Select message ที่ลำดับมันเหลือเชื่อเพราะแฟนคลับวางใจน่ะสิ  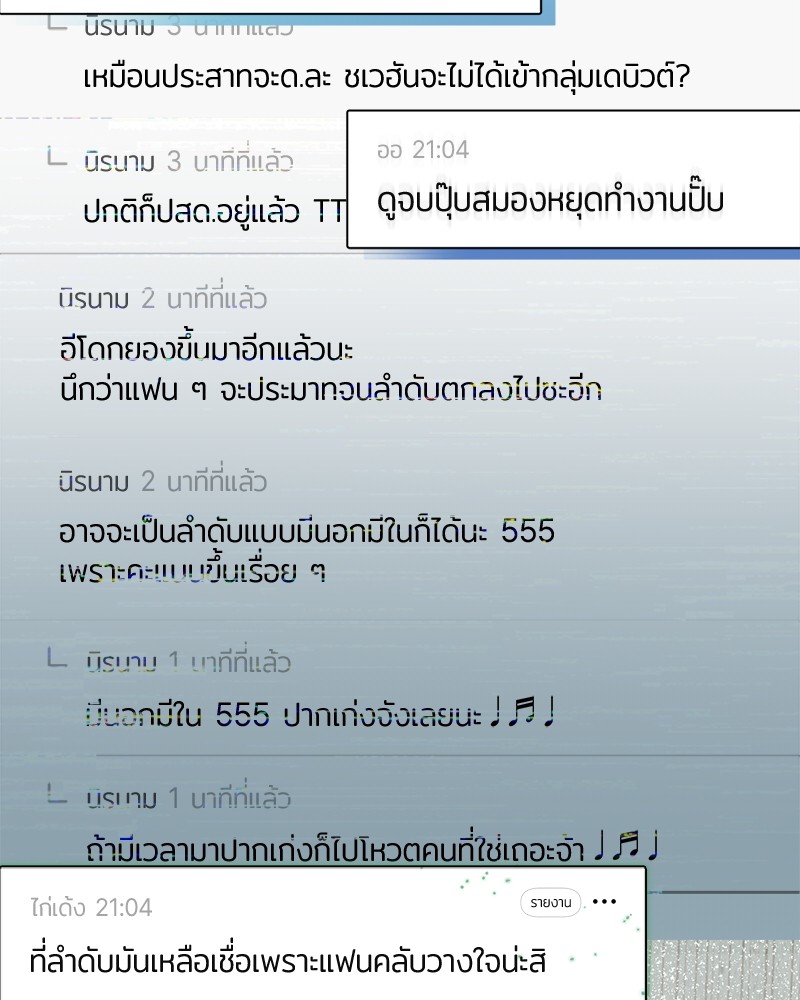[x=288, y=960]
